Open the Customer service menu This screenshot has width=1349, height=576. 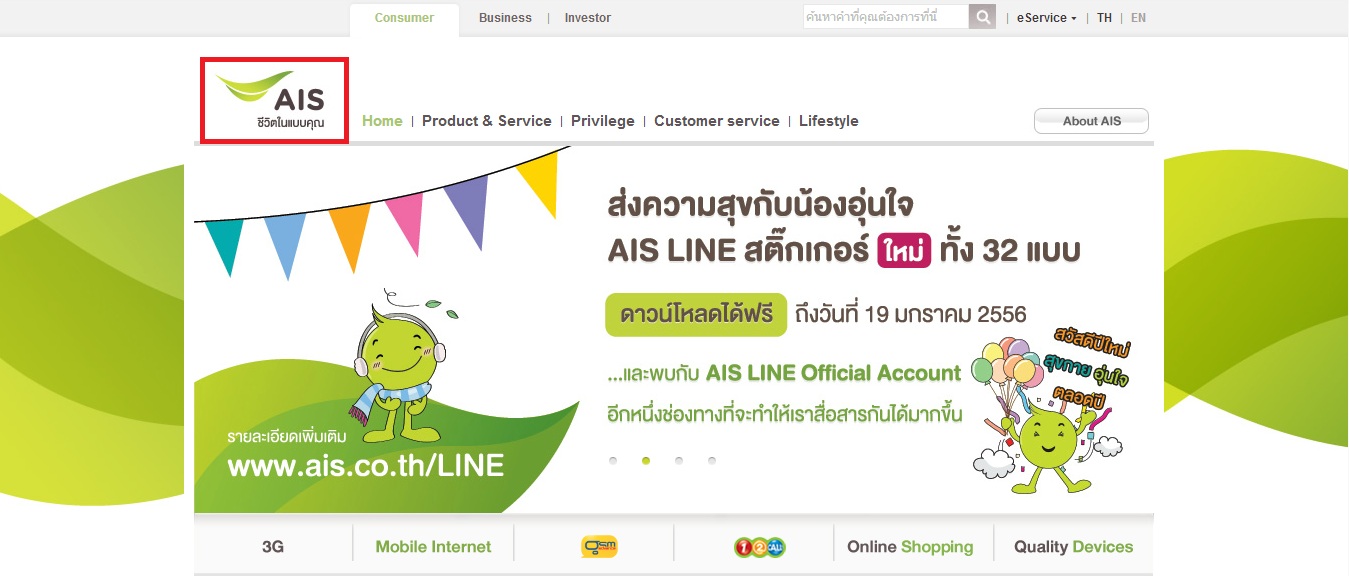[x=717, y=121]
